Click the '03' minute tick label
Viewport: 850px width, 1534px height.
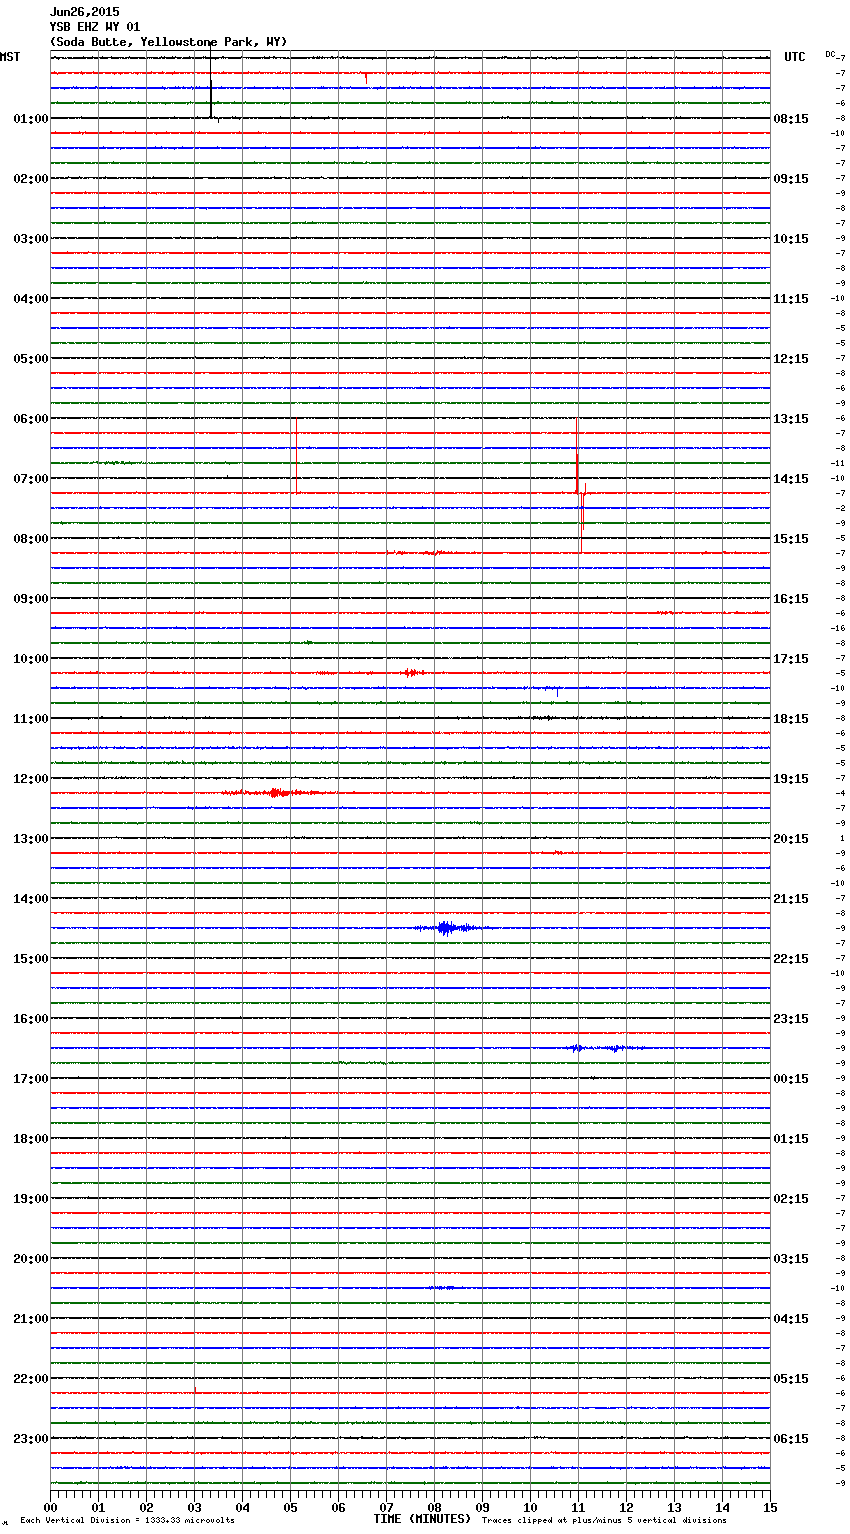tap(194, 1508)
